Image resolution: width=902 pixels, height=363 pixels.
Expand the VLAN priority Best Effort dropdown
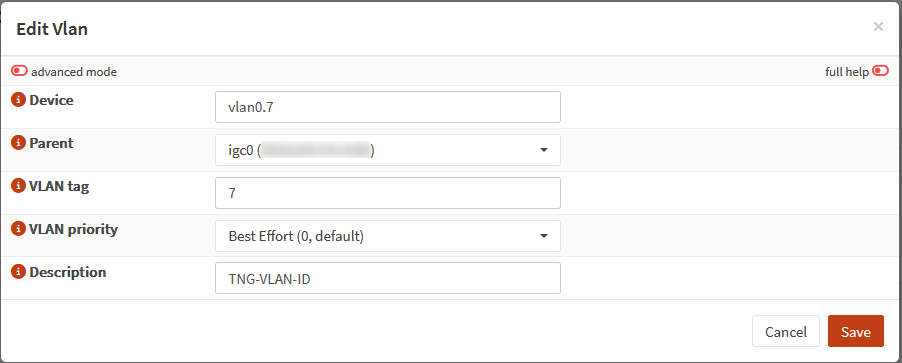pyautogui.click(x=388, y=236)
